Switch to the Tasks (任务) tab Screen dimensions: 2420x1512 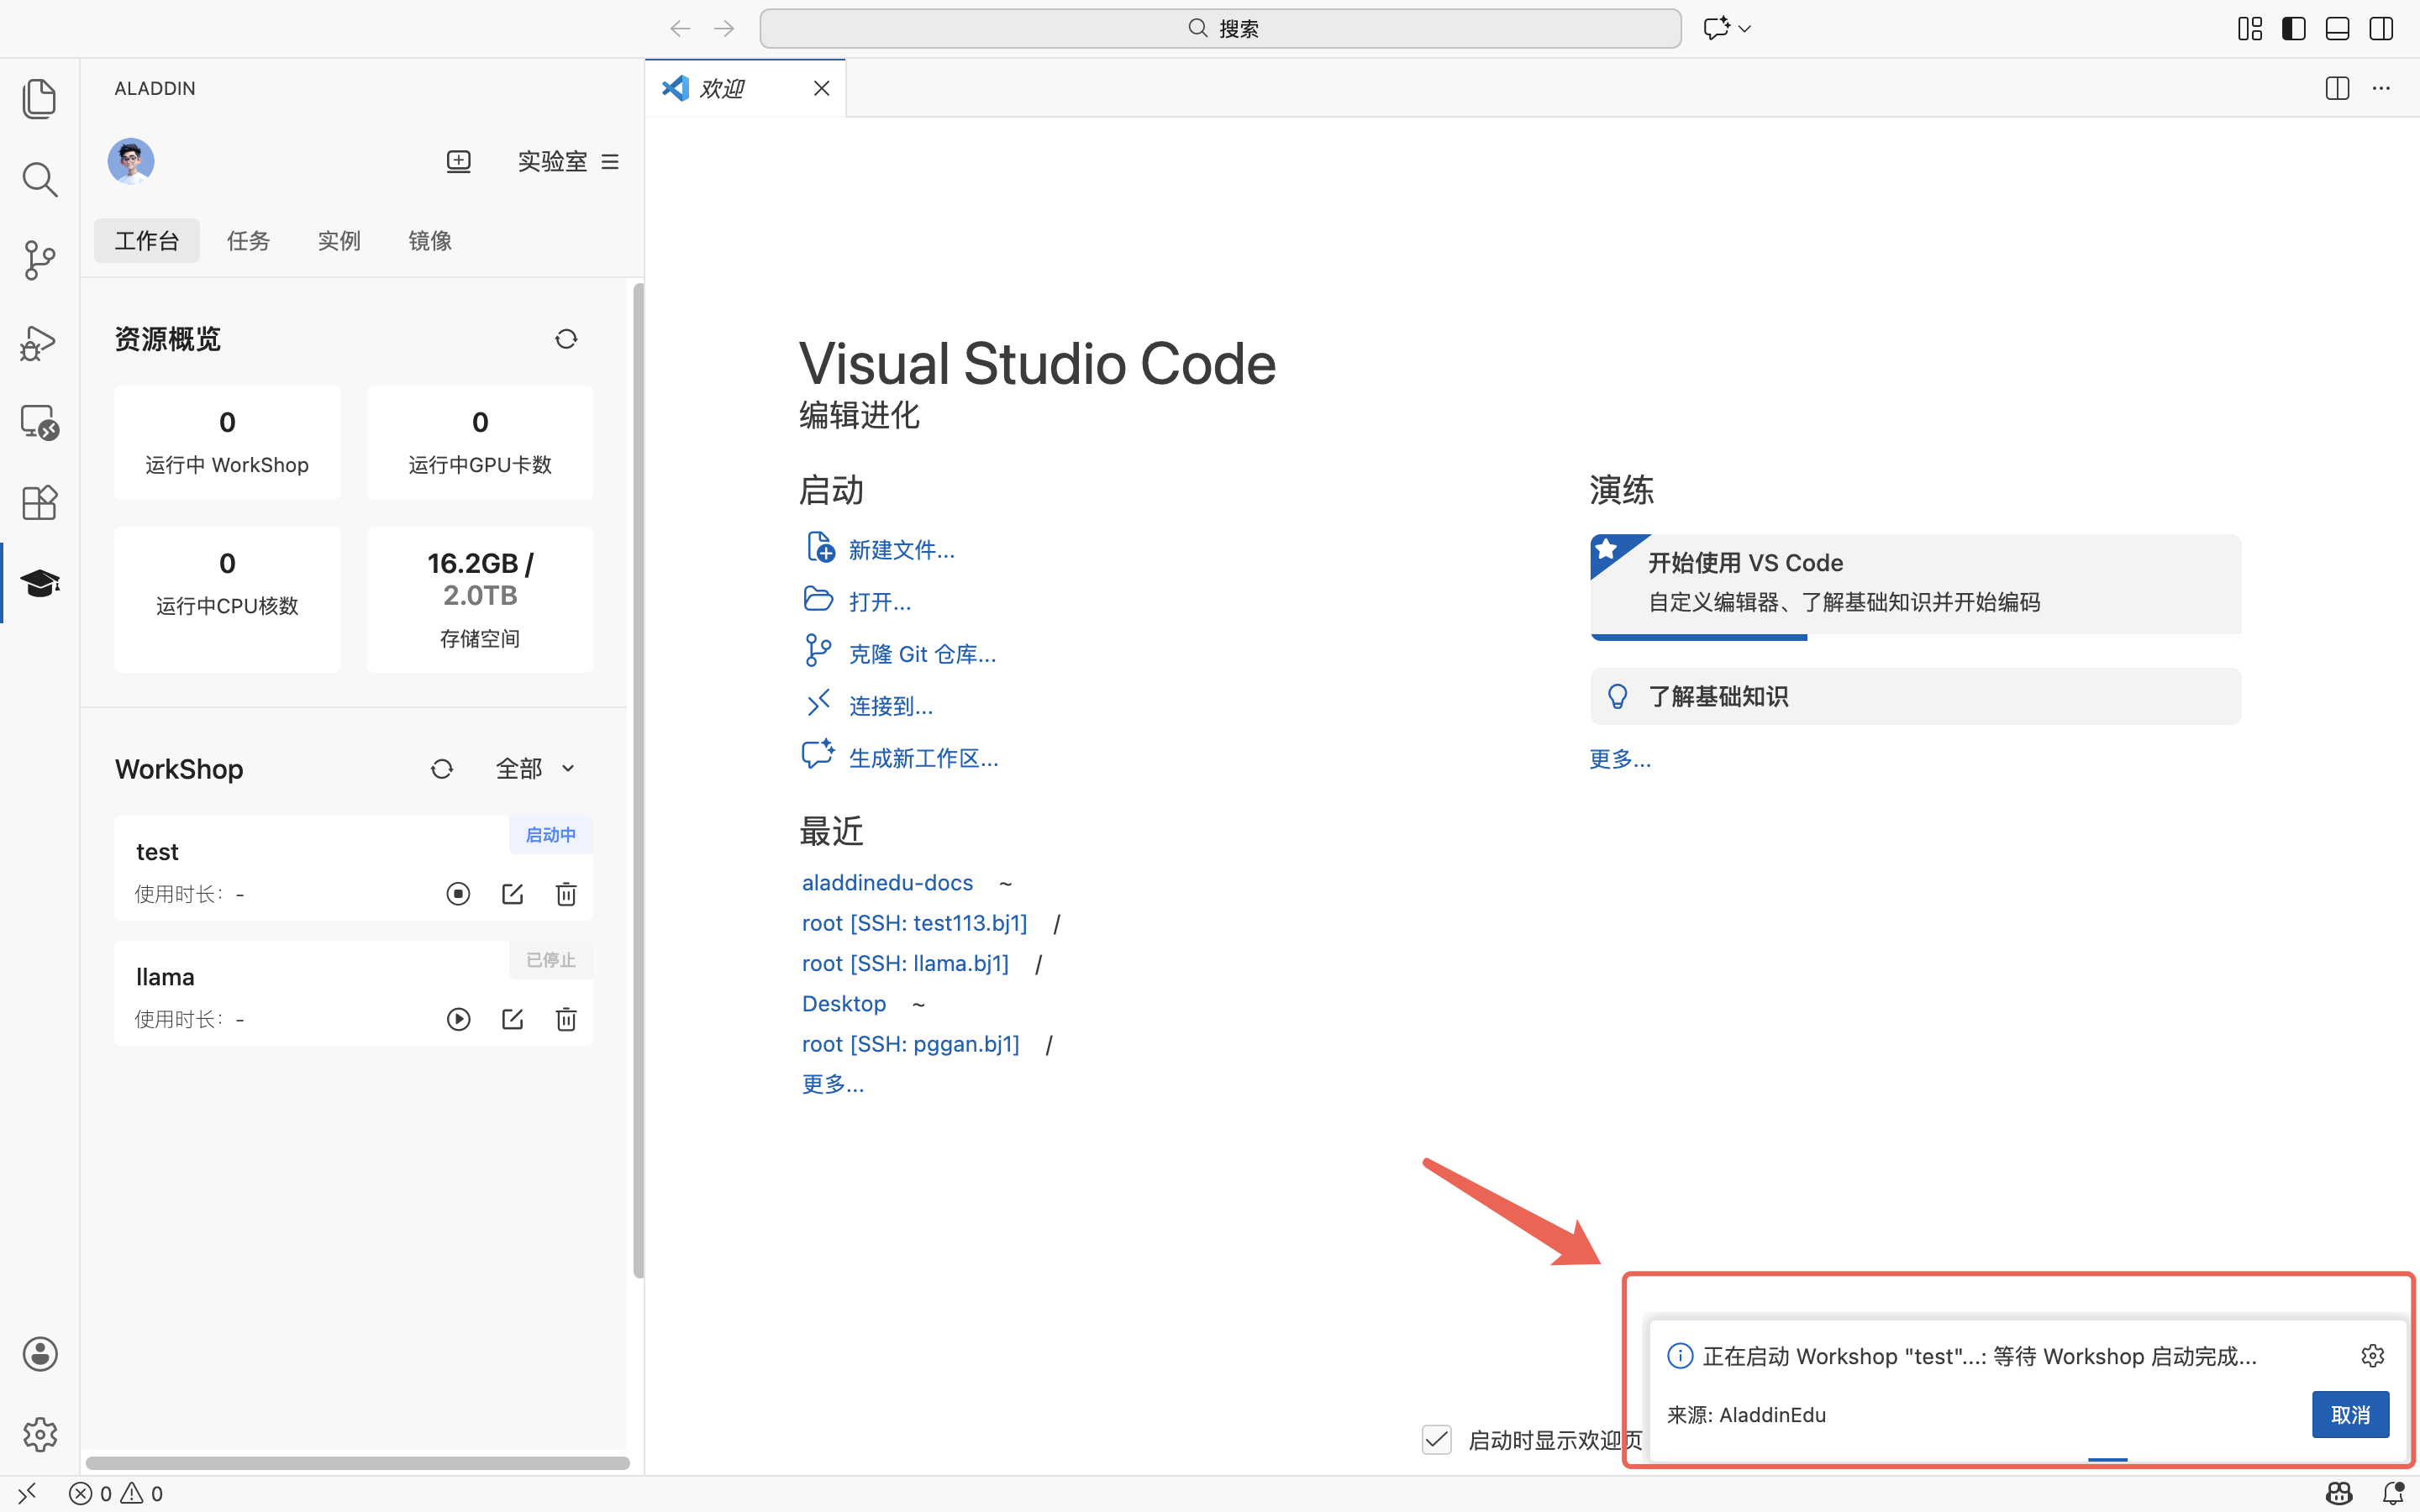pyautogui.click(x=248, y=241)
